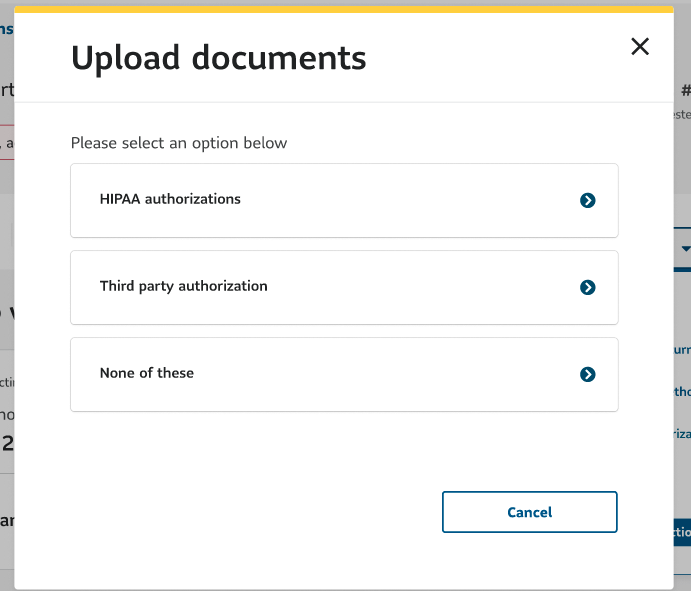
Task: Click the 'Please select an option below' text
Action: [179, 143]
